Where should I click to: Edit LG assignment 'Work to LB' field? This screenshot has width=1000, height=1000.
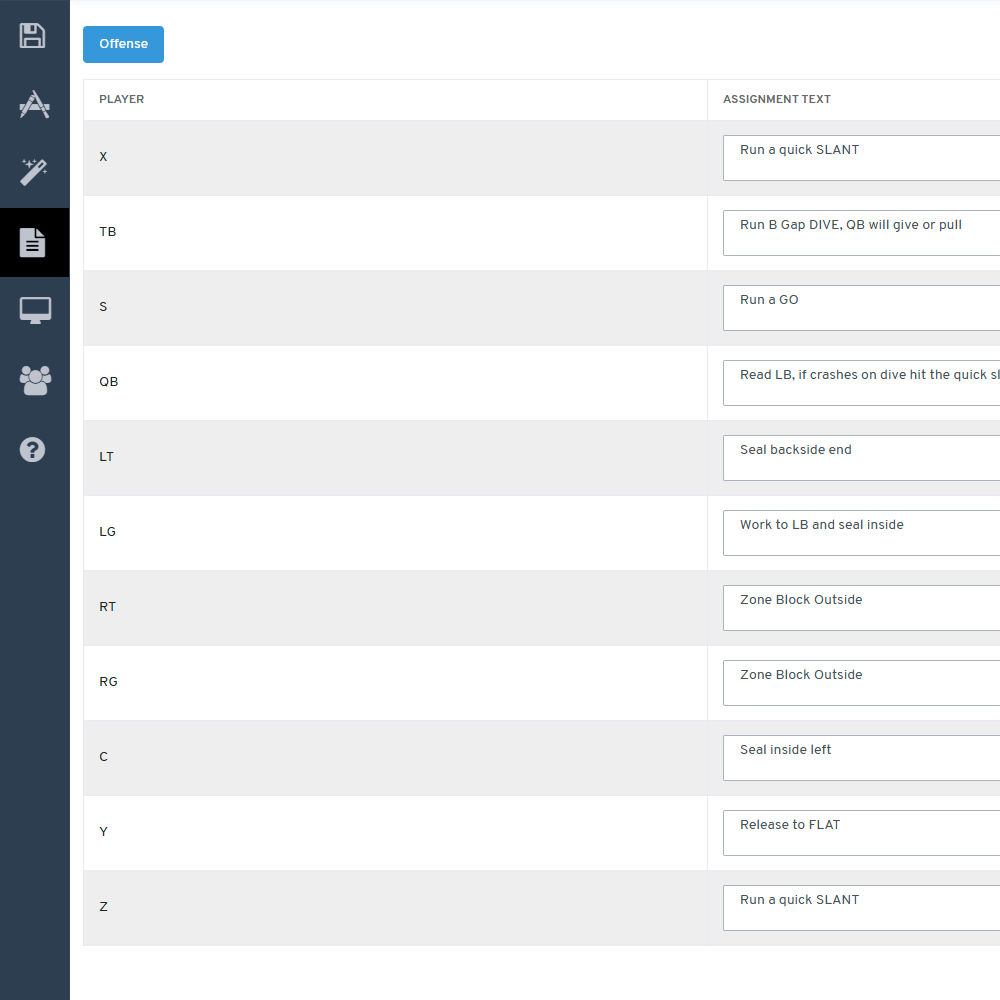[861, 533]
